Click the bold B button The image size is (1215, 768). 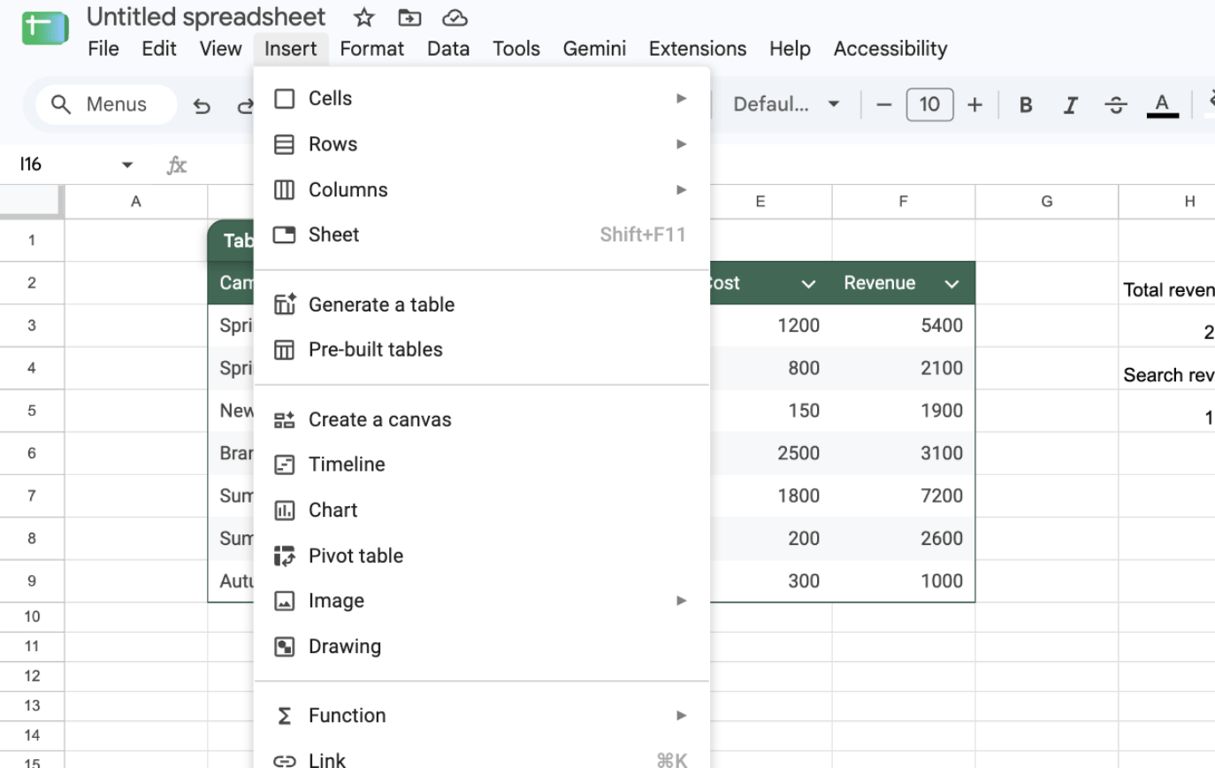point(1025,104)
